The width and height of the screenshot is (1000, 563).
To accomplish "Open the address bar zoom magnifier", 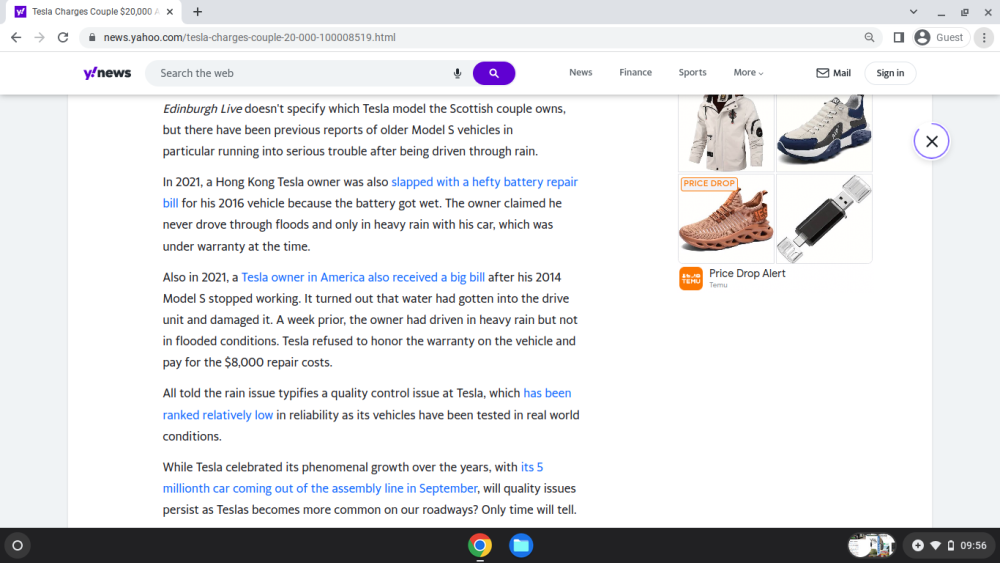I will tap(869, 38).
